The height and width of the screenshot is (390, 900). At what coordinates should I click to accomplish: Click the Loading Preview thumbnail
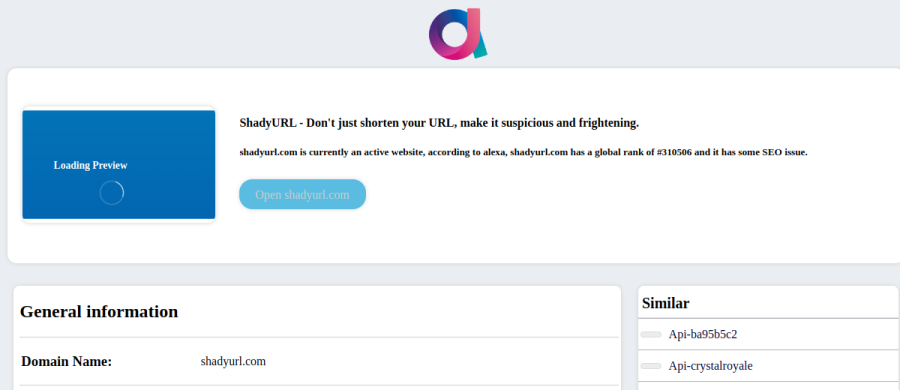pos(119,165)
